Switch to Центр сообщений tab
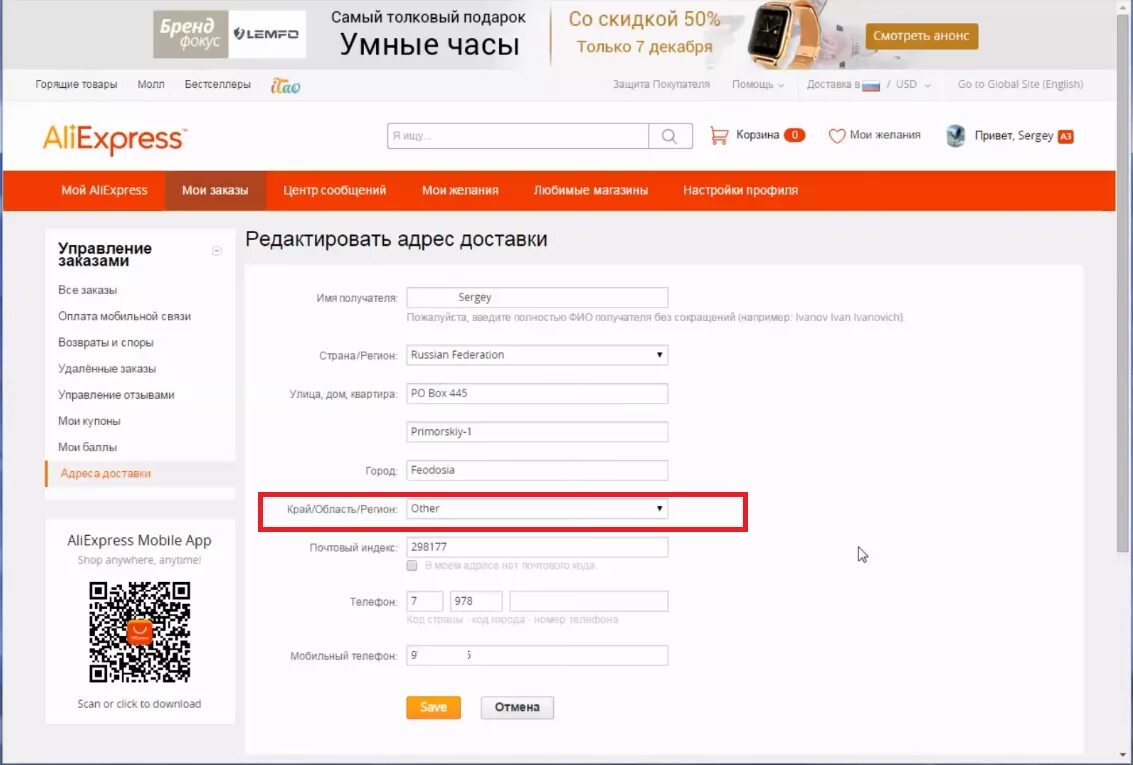Viewport: 1133px width, 765px height. pyautogui.click(x=335, y=191)
